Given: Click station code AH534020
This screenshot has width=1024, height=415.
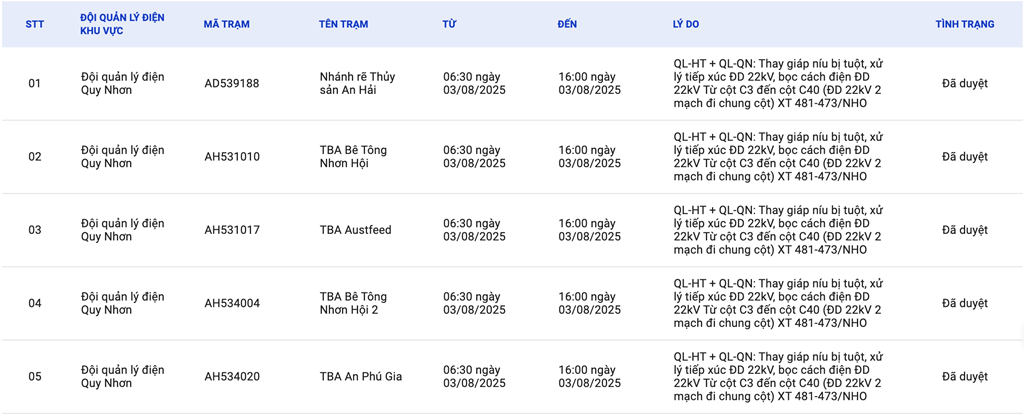Looking at the screenshot, I should [x=231, y=377].
